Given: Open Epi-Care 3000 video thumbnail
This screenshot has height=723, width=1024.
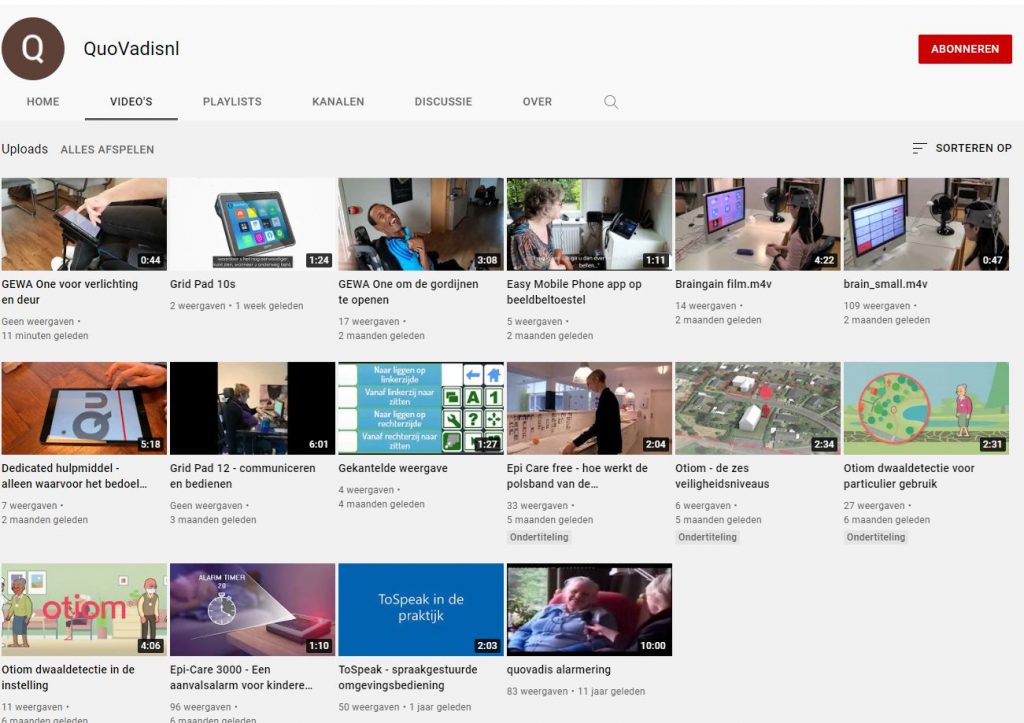Looking at the screenshot, I should (252, 609).
